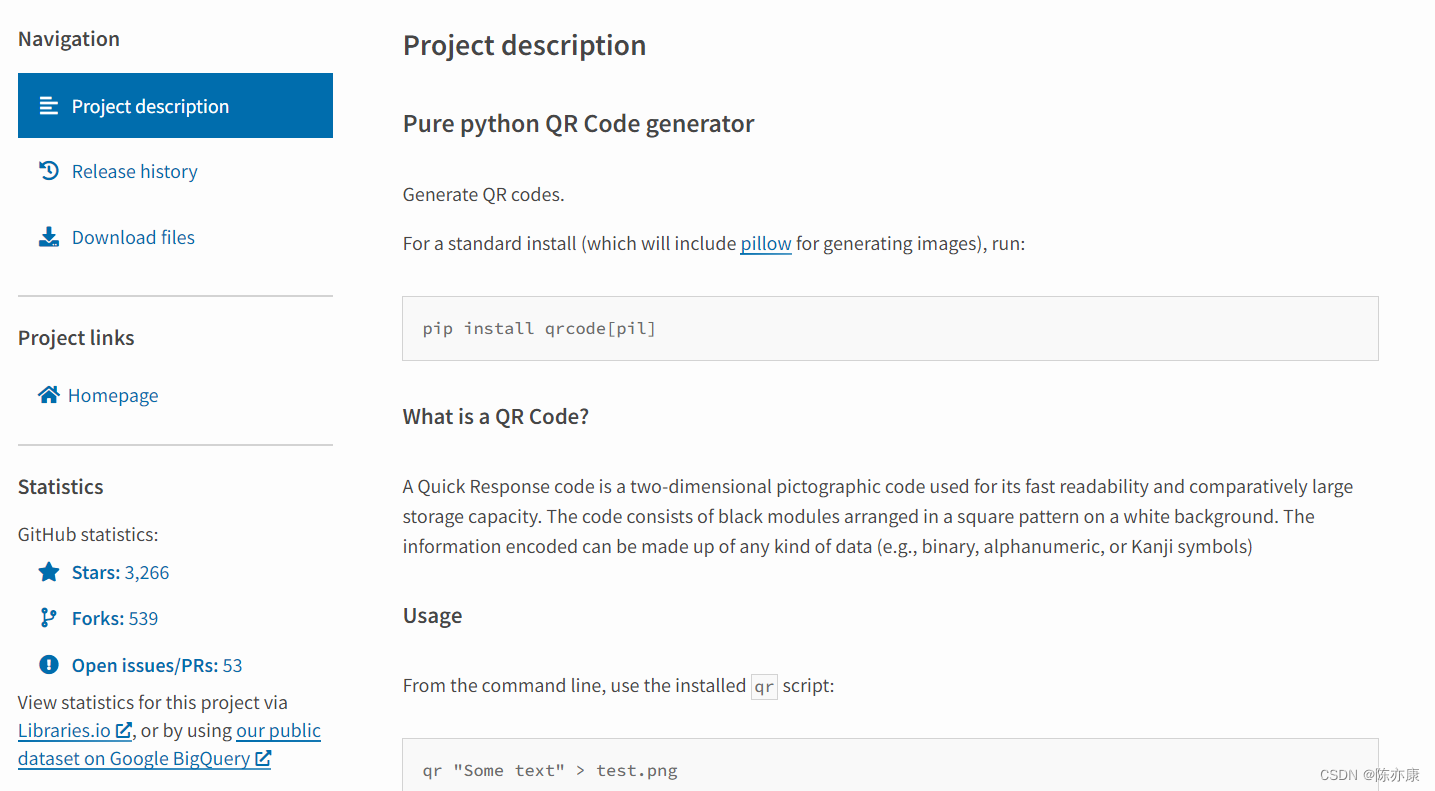Click the Forks branch icon
The height and width of the screenshot is (791, 1435).
point(48,618)
